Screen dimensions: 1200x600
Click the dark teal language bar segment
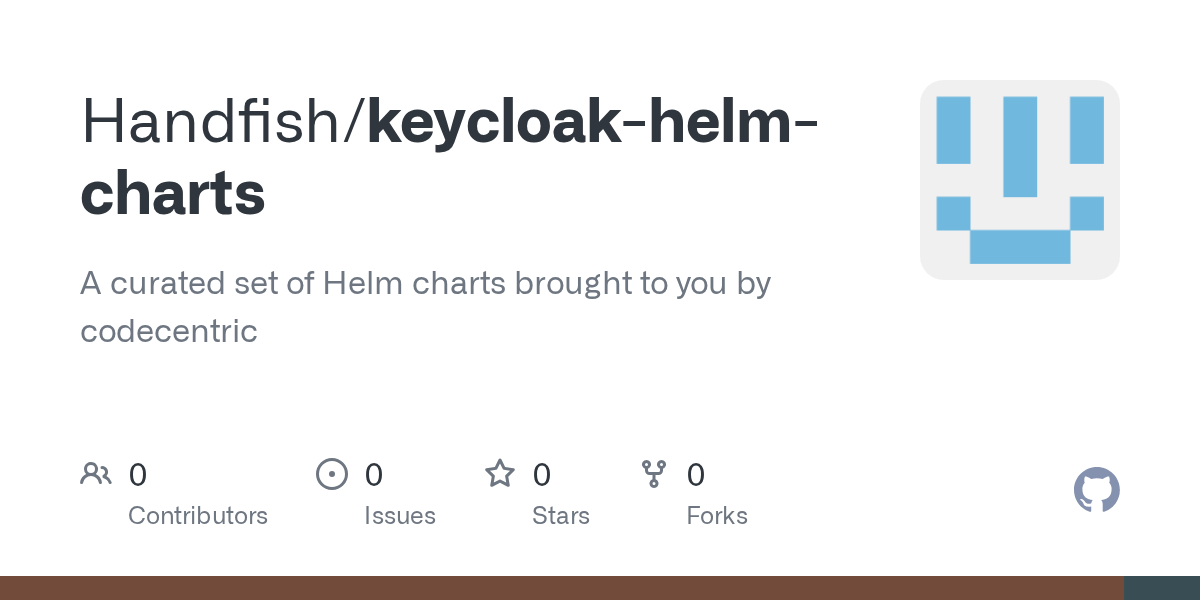(1162, 588)
